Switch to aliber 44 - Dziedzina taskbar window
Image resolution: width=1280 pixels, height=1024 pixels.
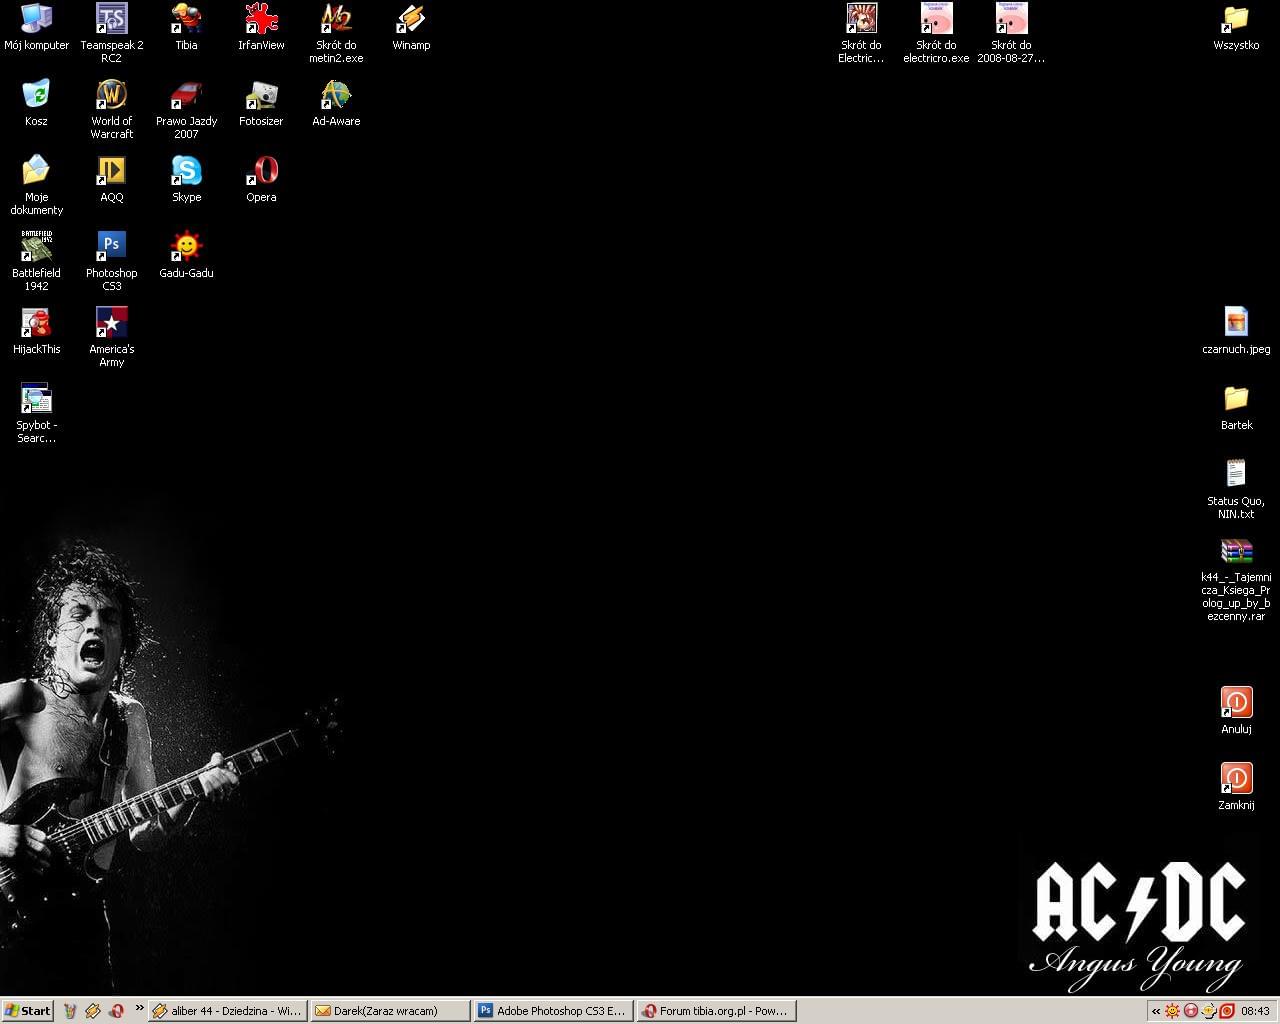coord(227,1011)
